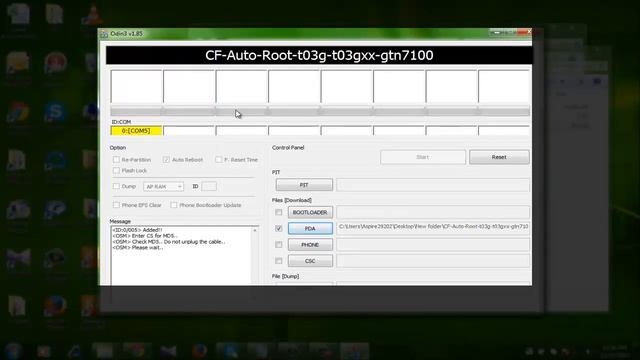Click the CSC file path field
Screen dimensions: 640x360
(433, 261)
